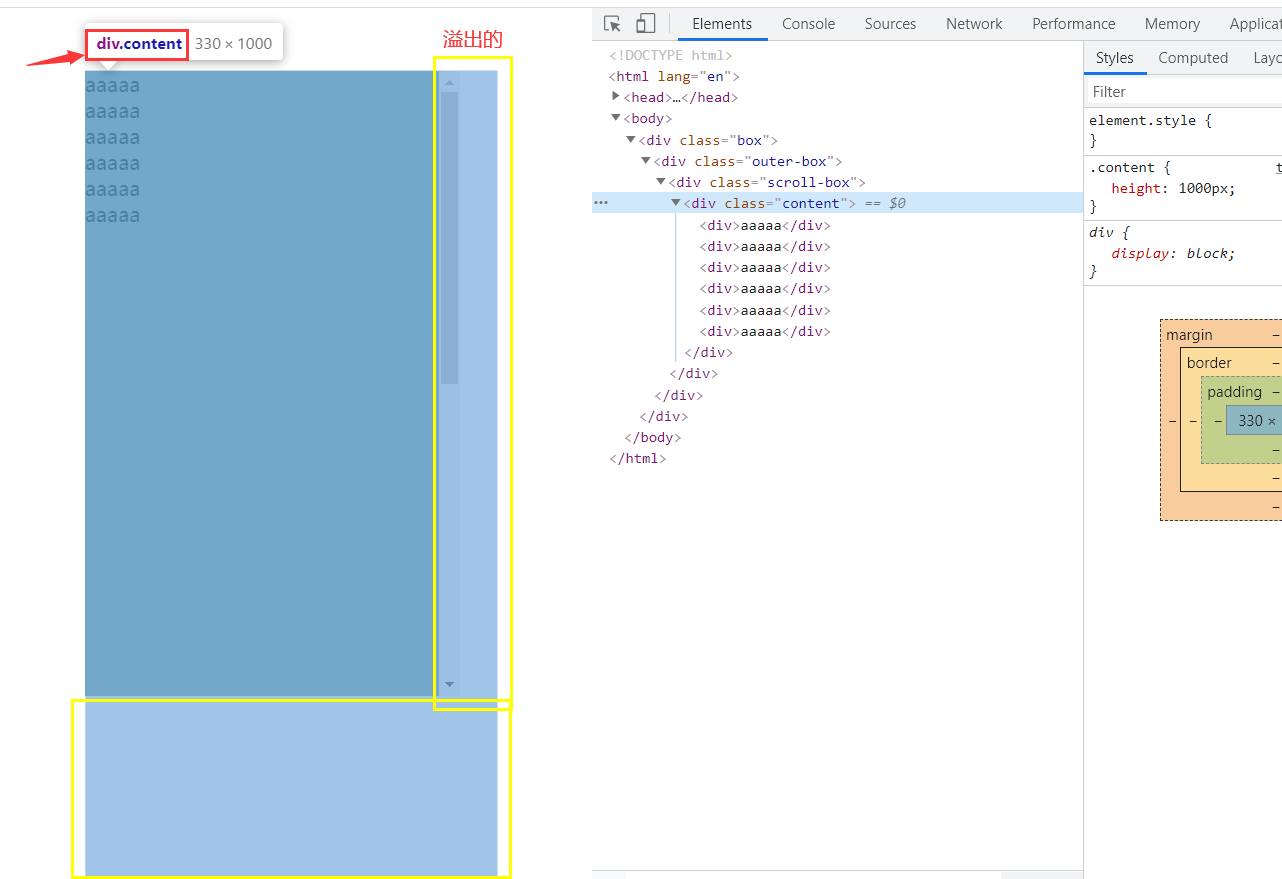Click the padding label in box model
1282x879 pixels.
pos(1234,392)
